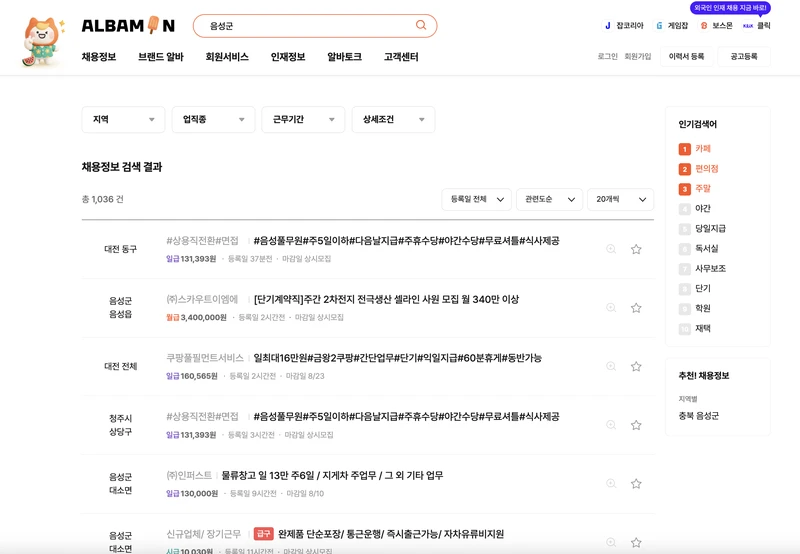Open recommended region 충북 음성군
Image resolution: width=800 pixels, height=554 pixels.
(x=698, y=416)
